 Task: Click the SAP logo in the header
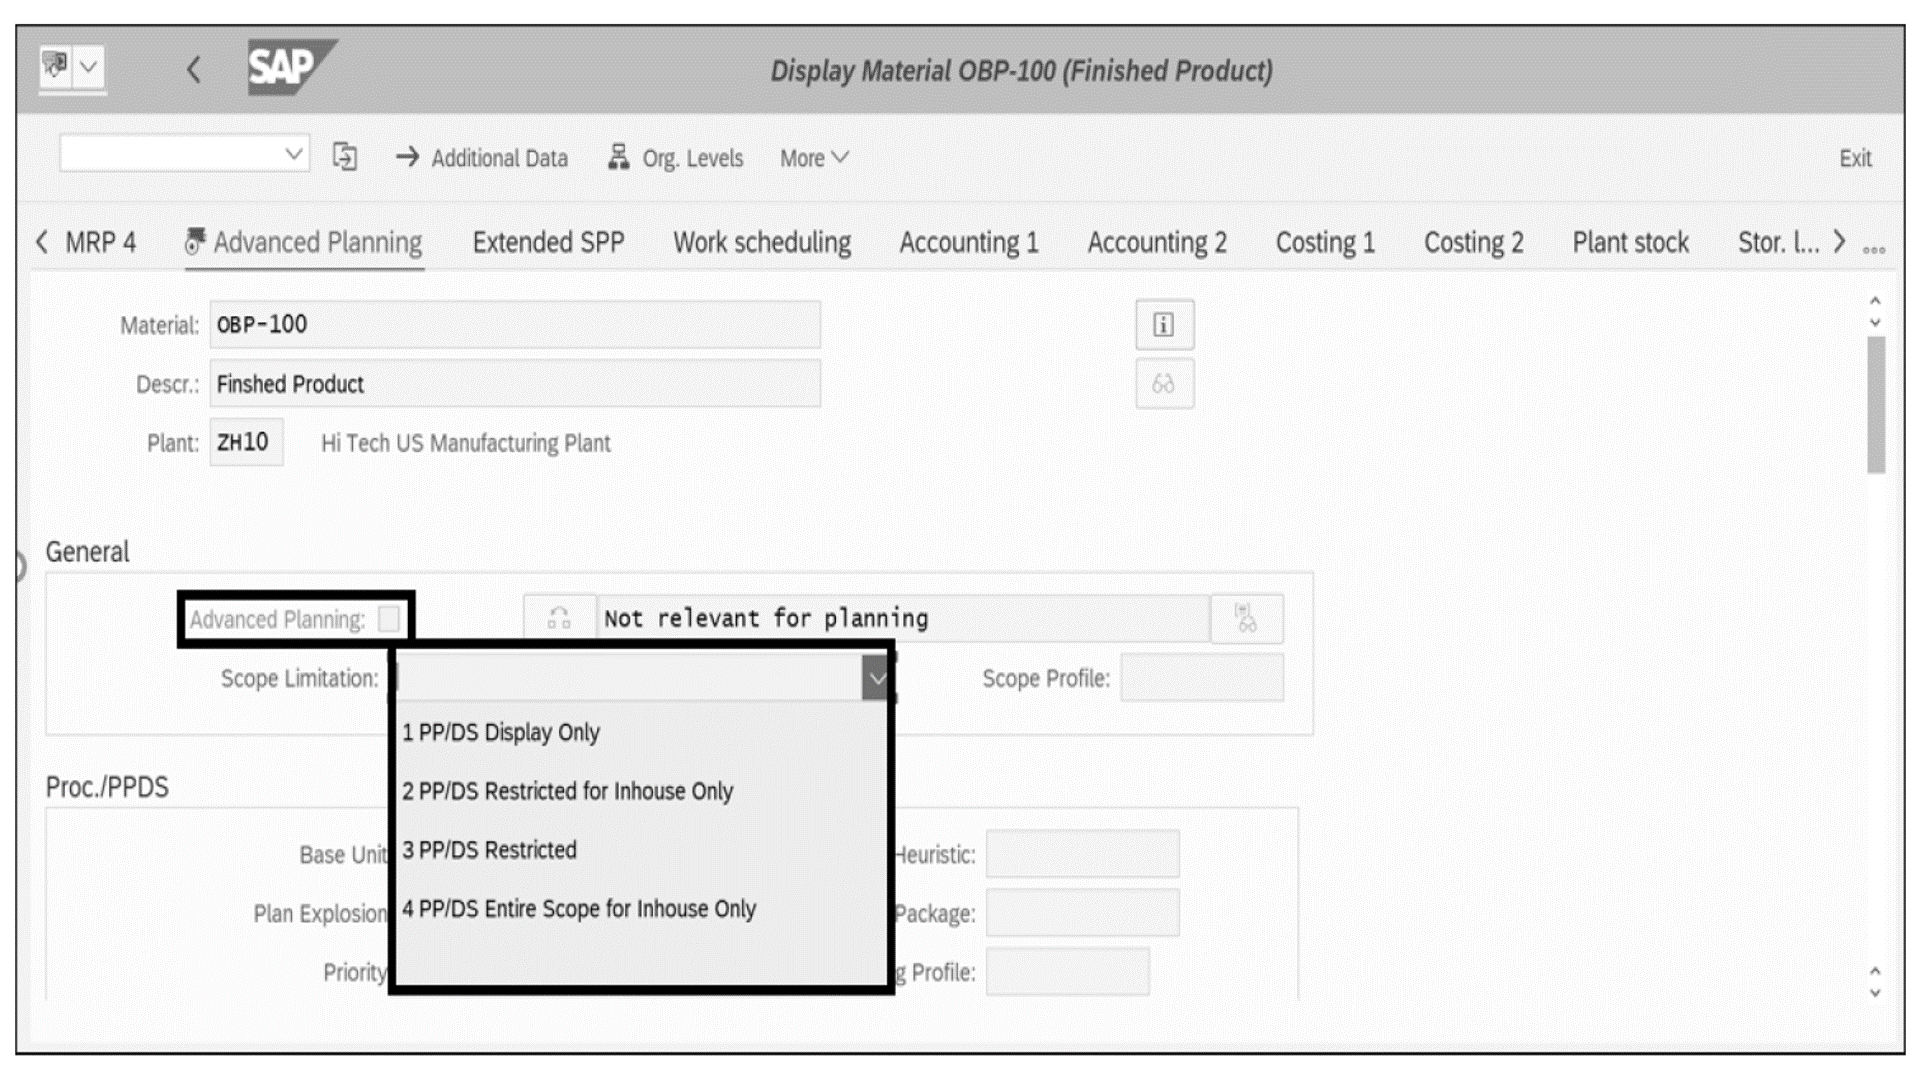pos(281,68)
